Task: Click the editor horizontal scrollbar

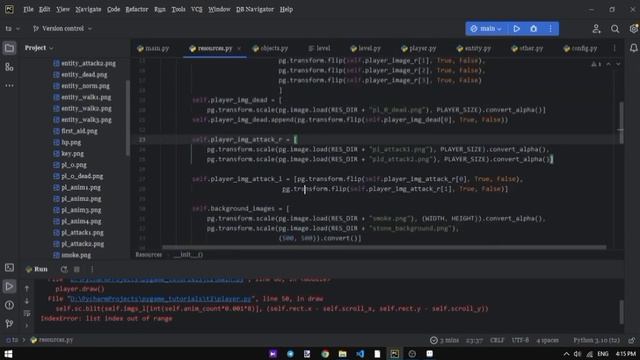Action: pyautogui.click(x=384, y=247)
